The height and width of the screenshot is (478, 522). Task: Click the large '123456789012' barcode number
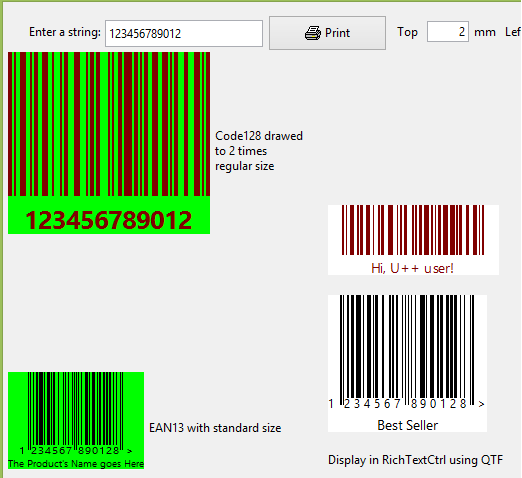(109, 220)
